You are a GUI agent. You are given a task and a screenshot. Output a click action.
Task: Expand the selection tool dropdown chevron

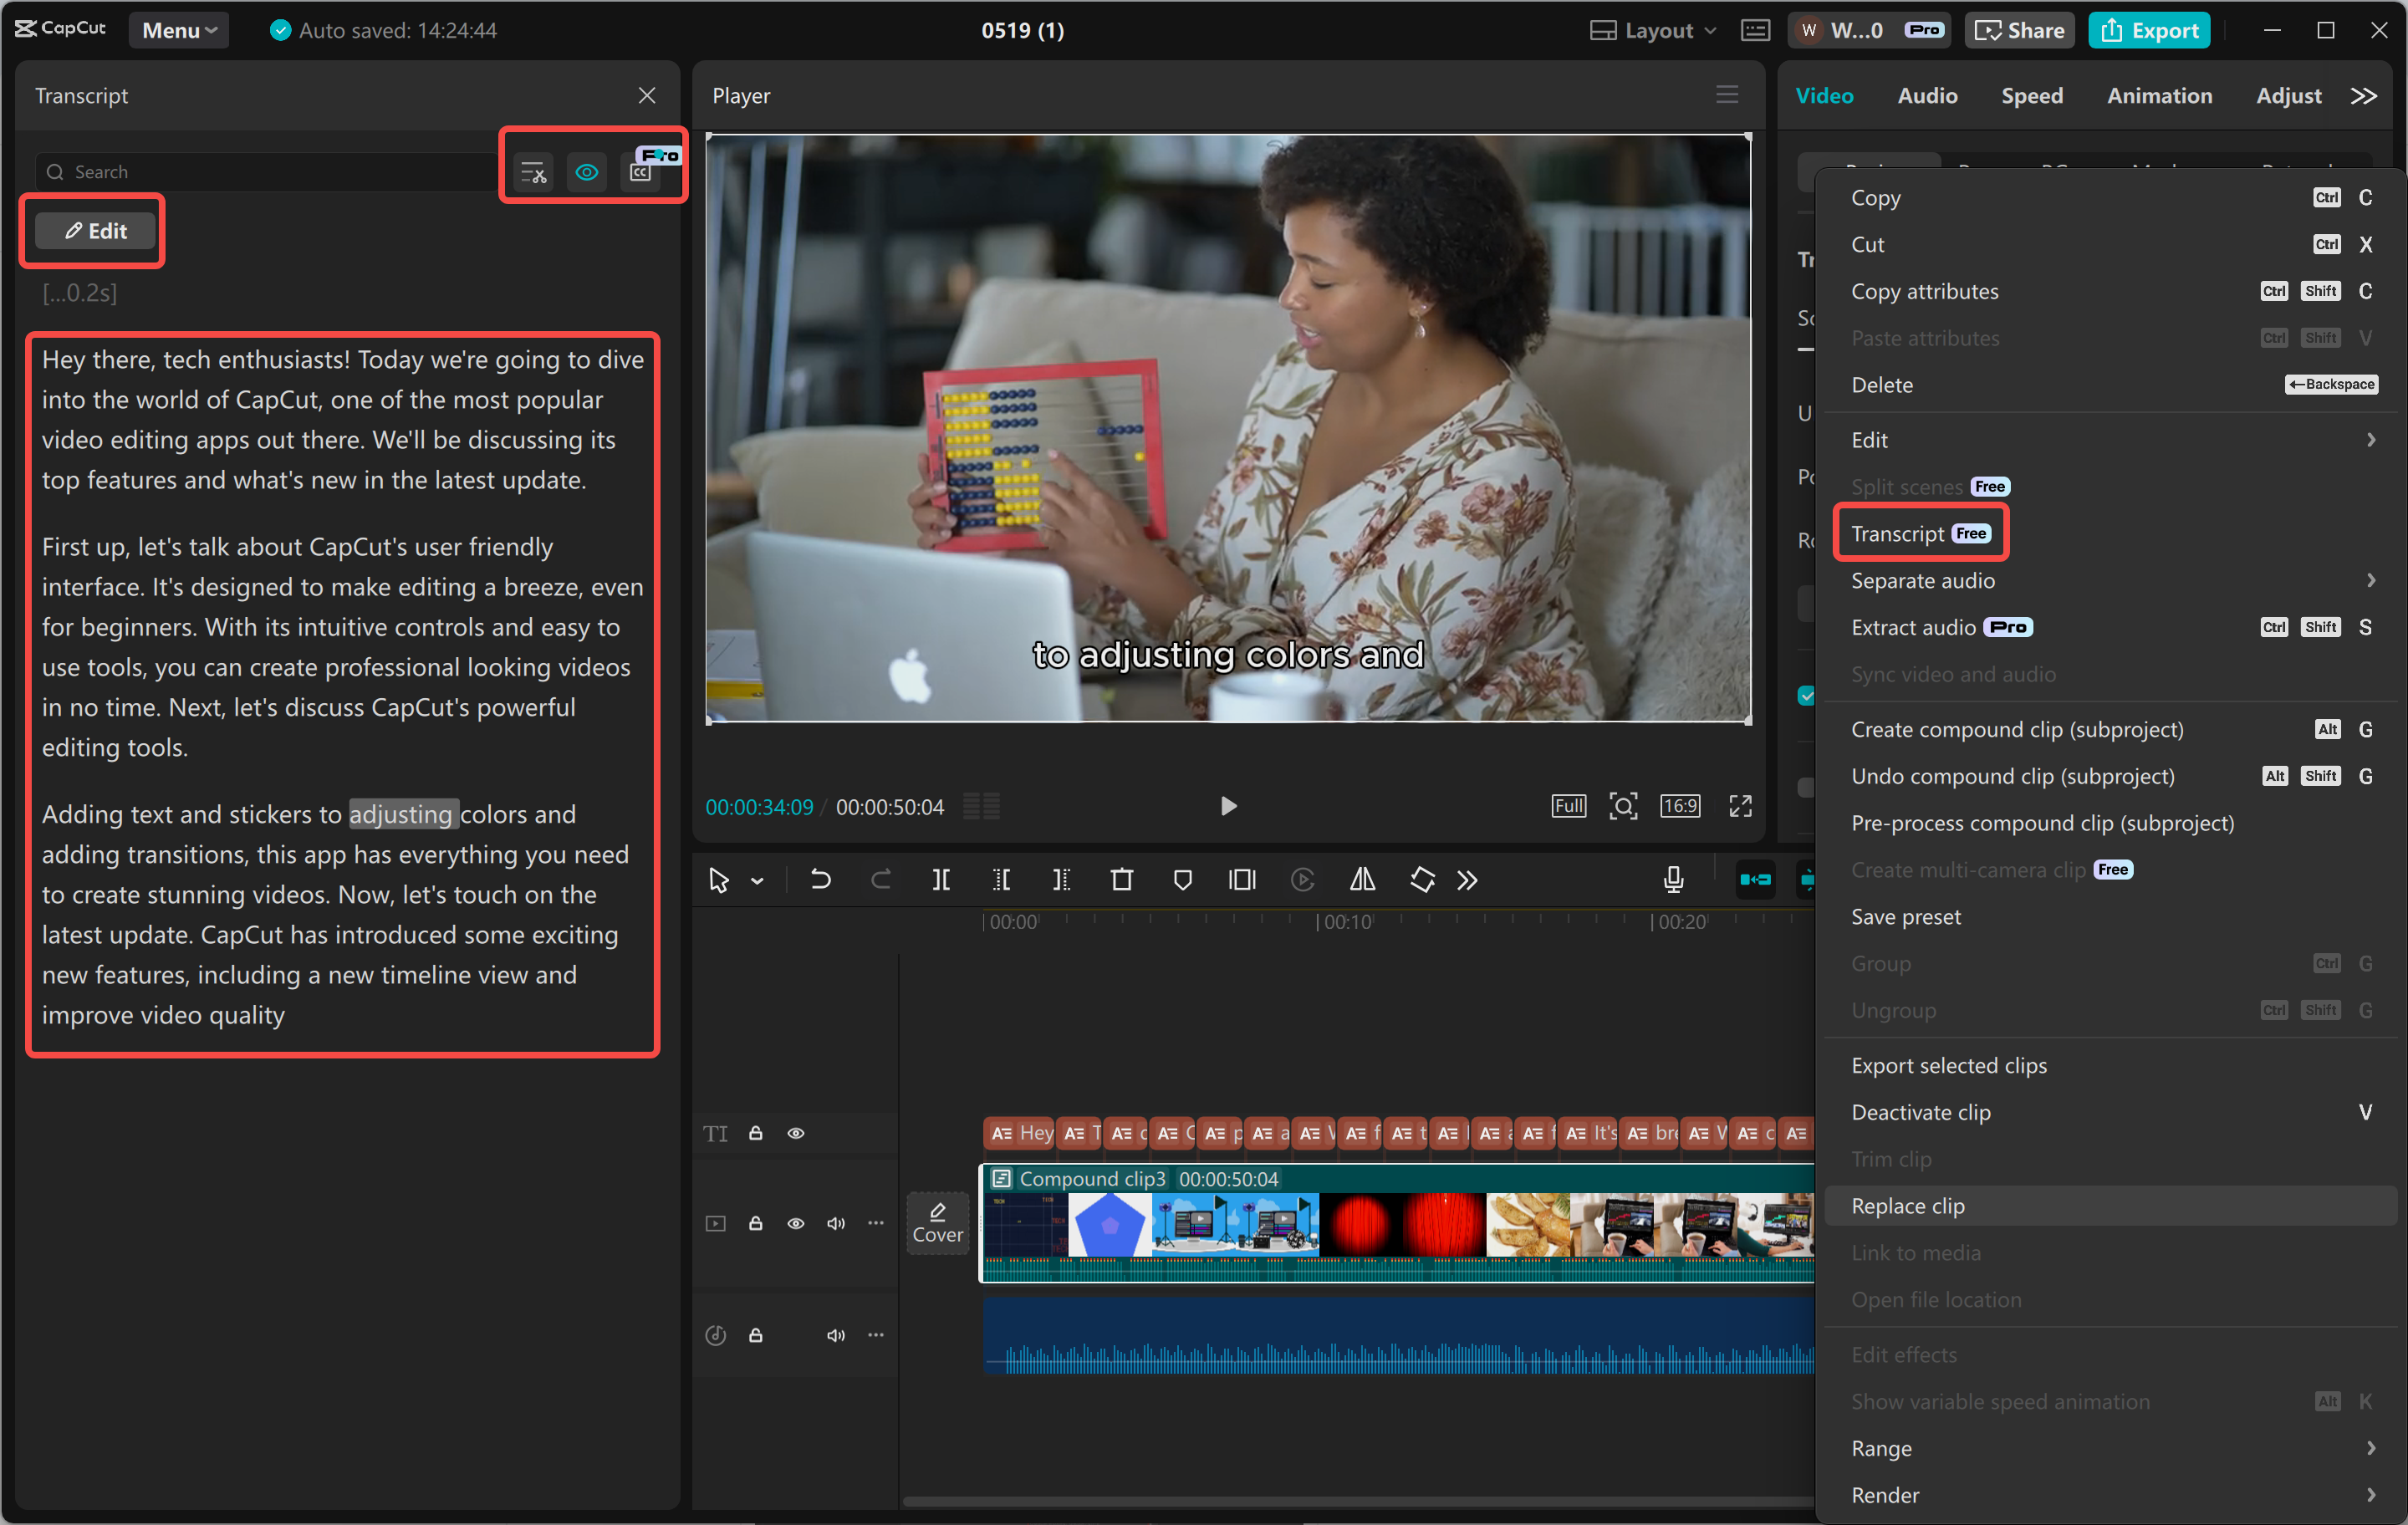757,881
